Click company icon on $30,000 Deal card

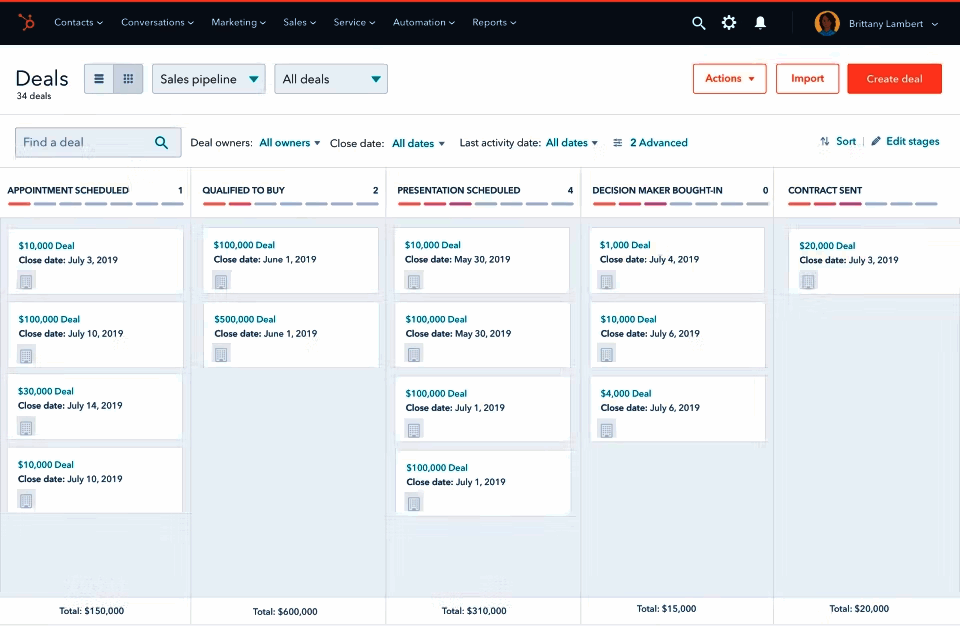26,427
